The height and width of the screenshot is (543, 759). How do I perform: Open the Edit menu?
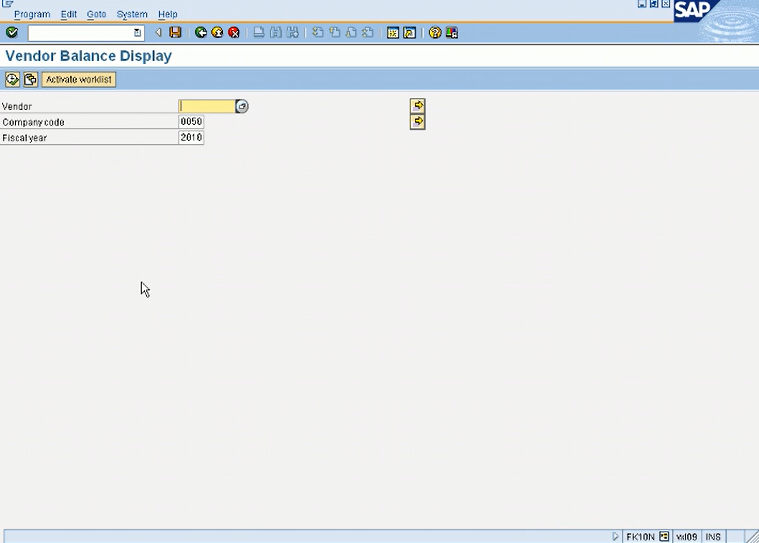69,15
